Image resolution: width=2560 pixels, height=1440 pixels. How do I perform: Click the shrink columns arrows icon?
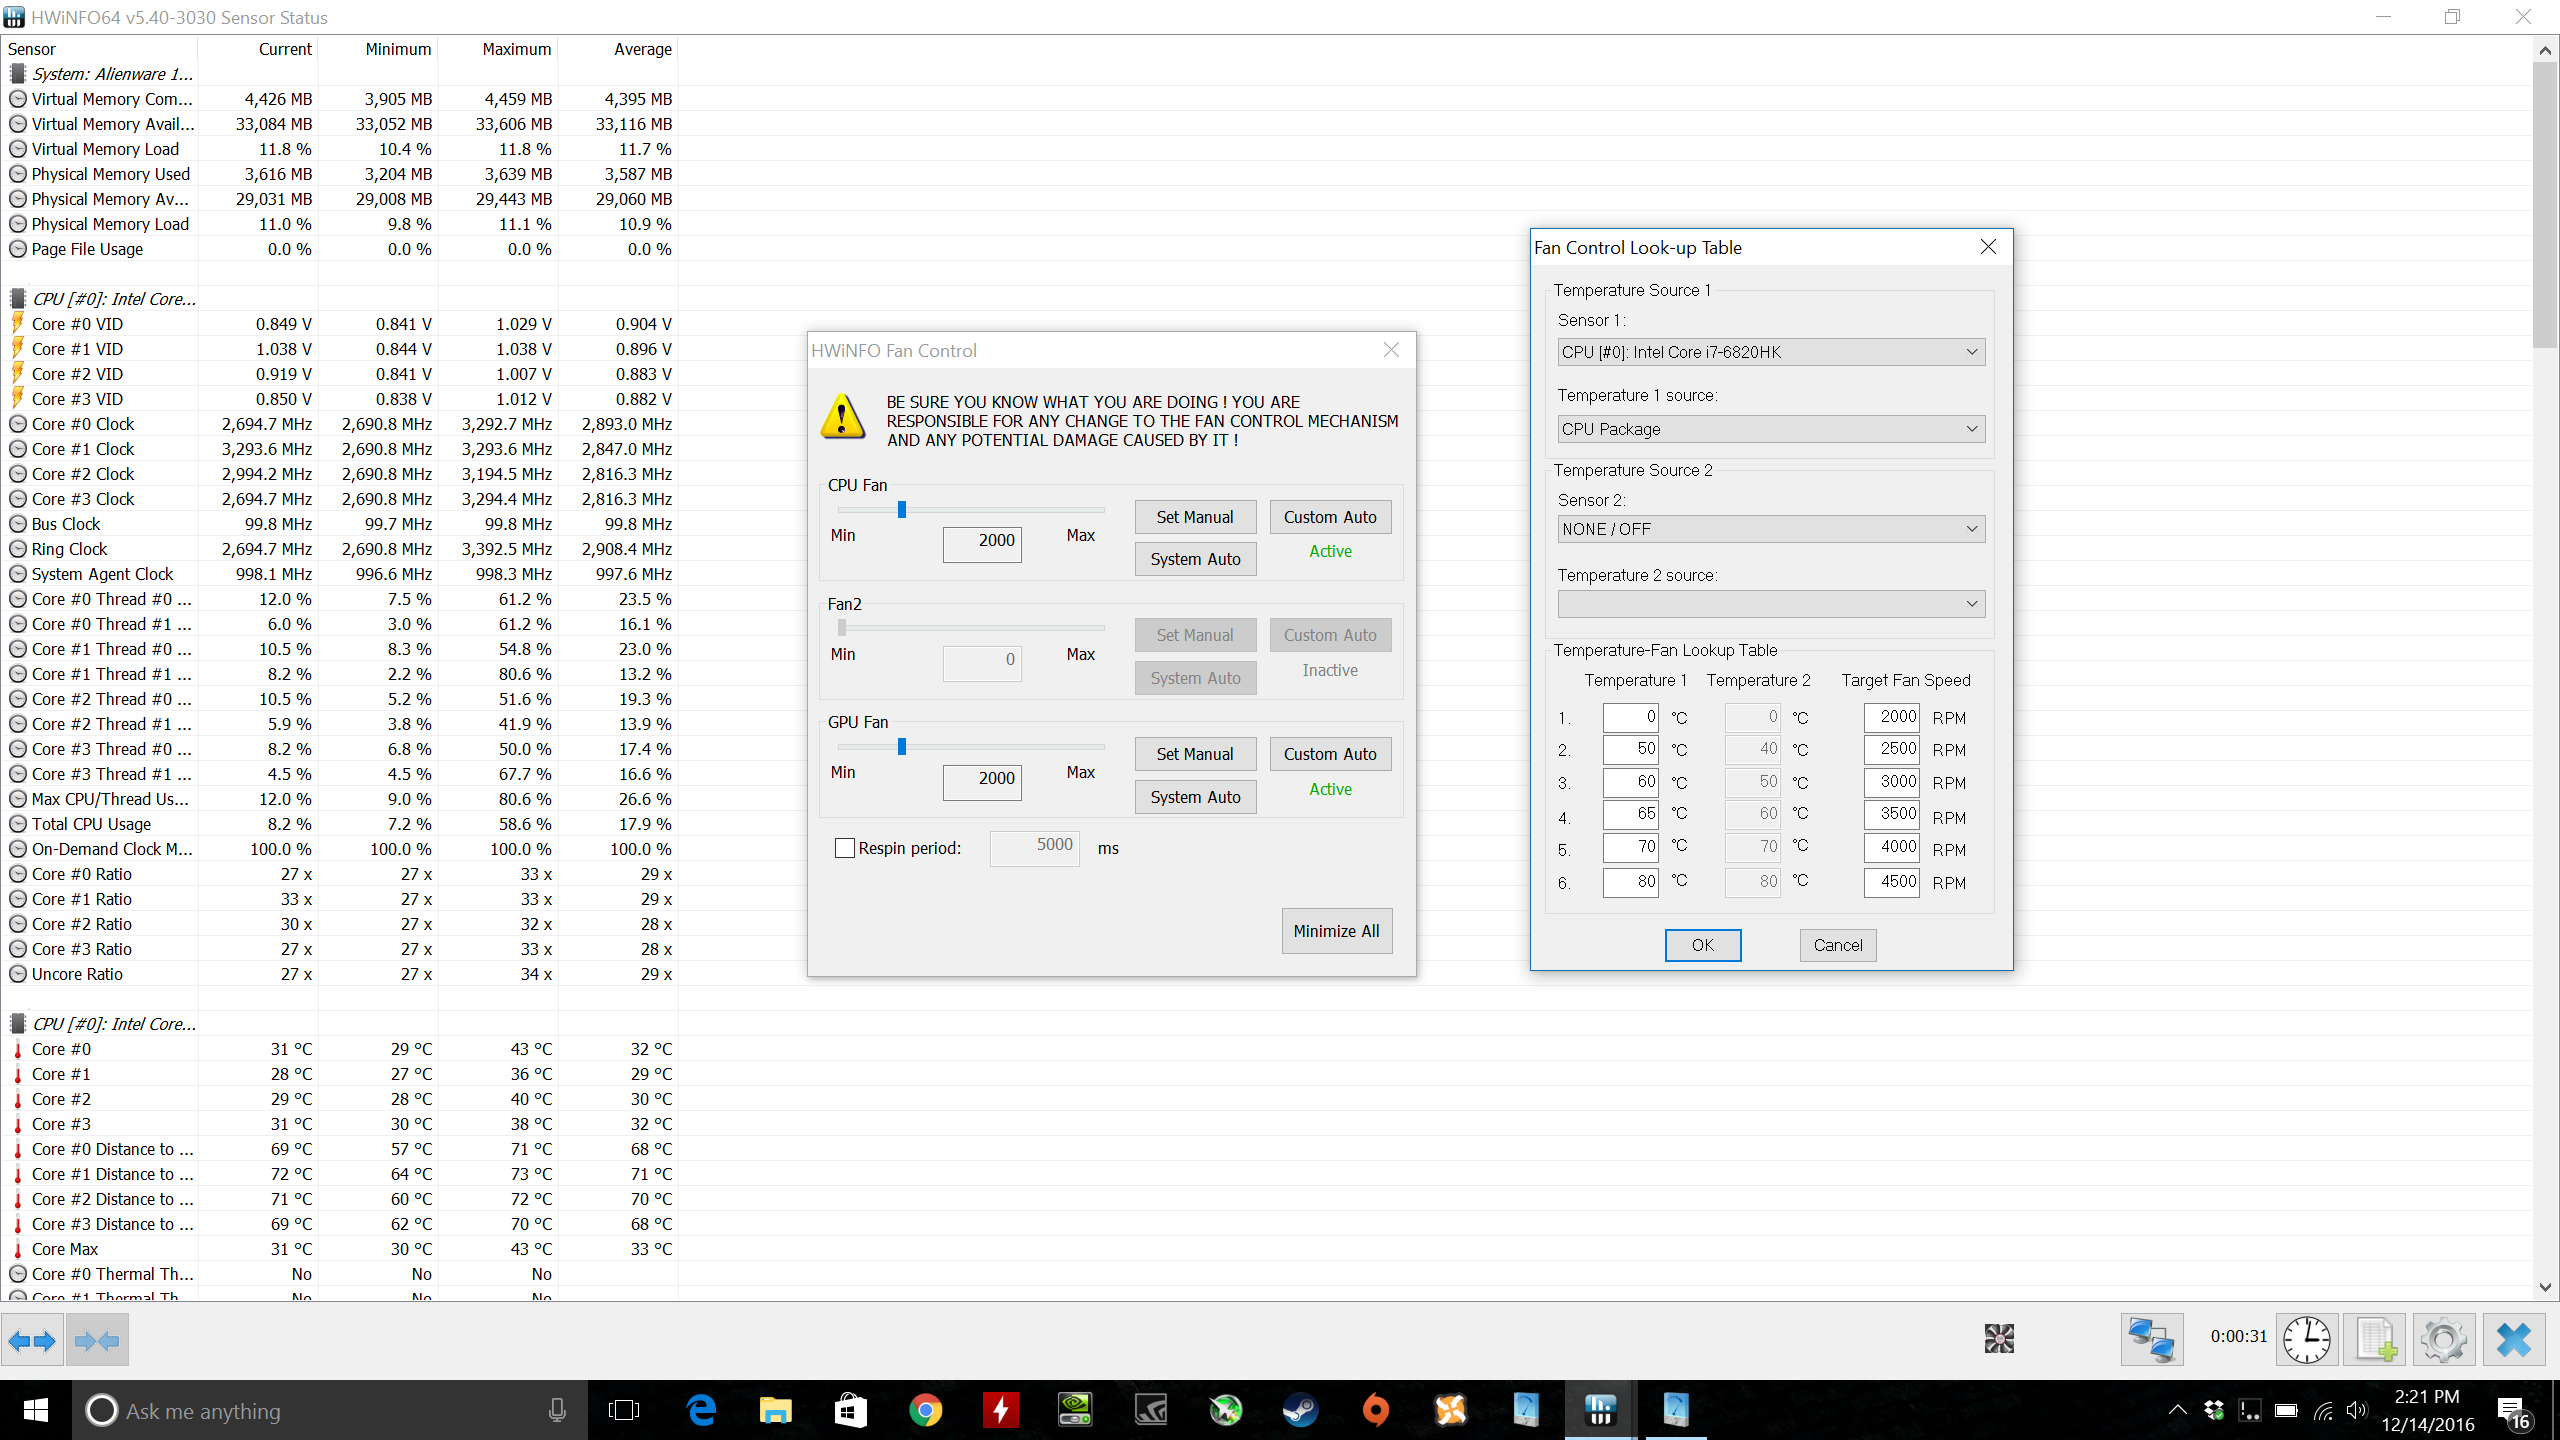click(97, 1340)
